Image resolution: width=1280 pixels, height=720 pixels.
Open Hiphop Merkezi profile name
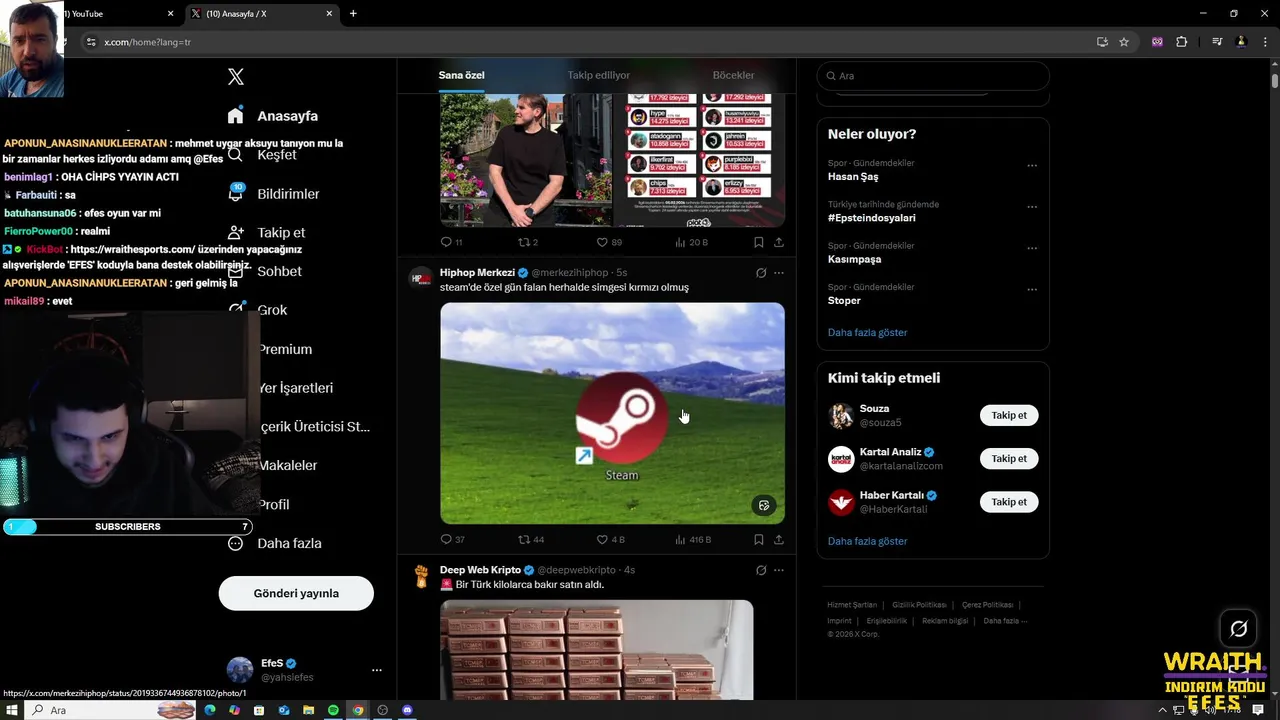pos(477,272)
